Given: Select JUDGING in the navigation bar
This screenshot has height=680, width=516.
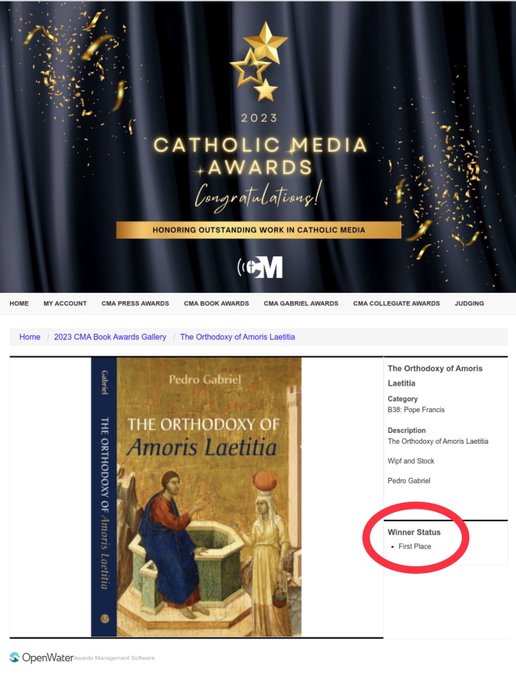Looking at the screenshot, I should [x=469, y=304].
